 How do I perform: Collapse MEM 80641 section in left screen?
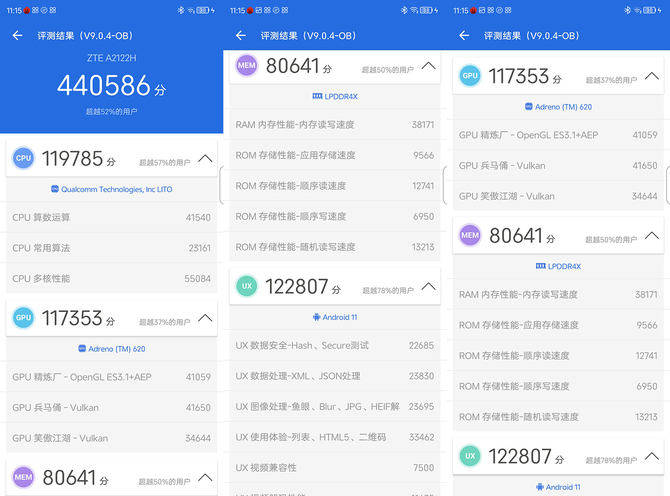[x=205, y=478]
